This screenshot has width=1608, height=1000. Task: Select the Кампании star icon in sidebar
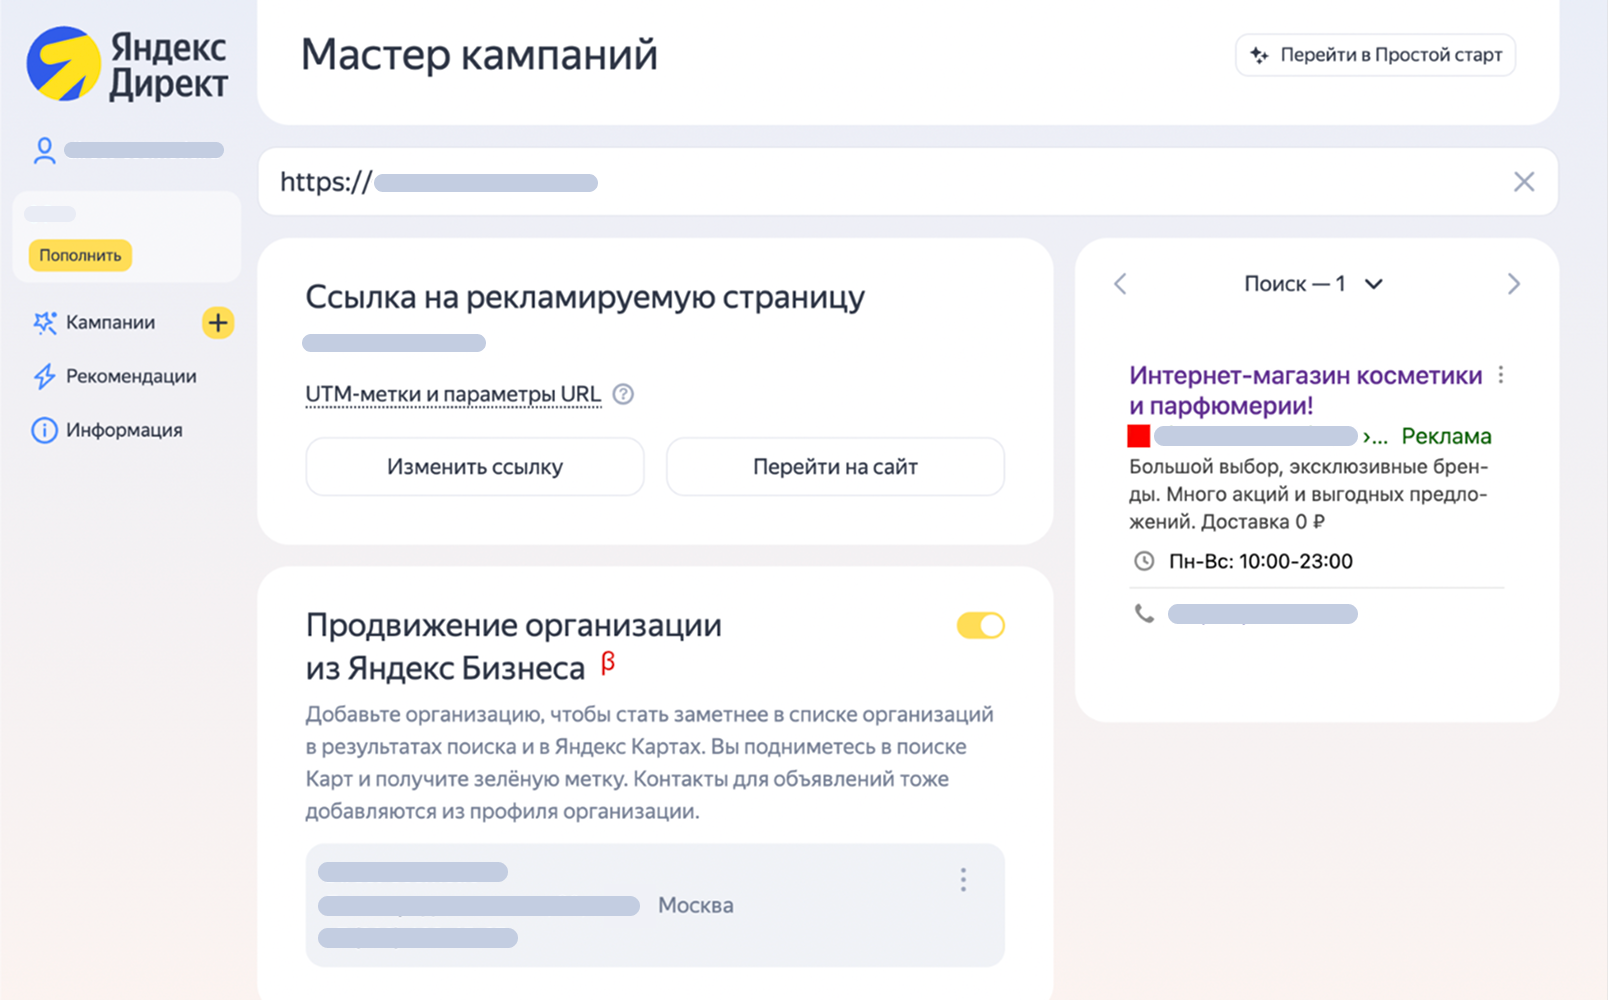pyautogui.click(x=44, y=323)
